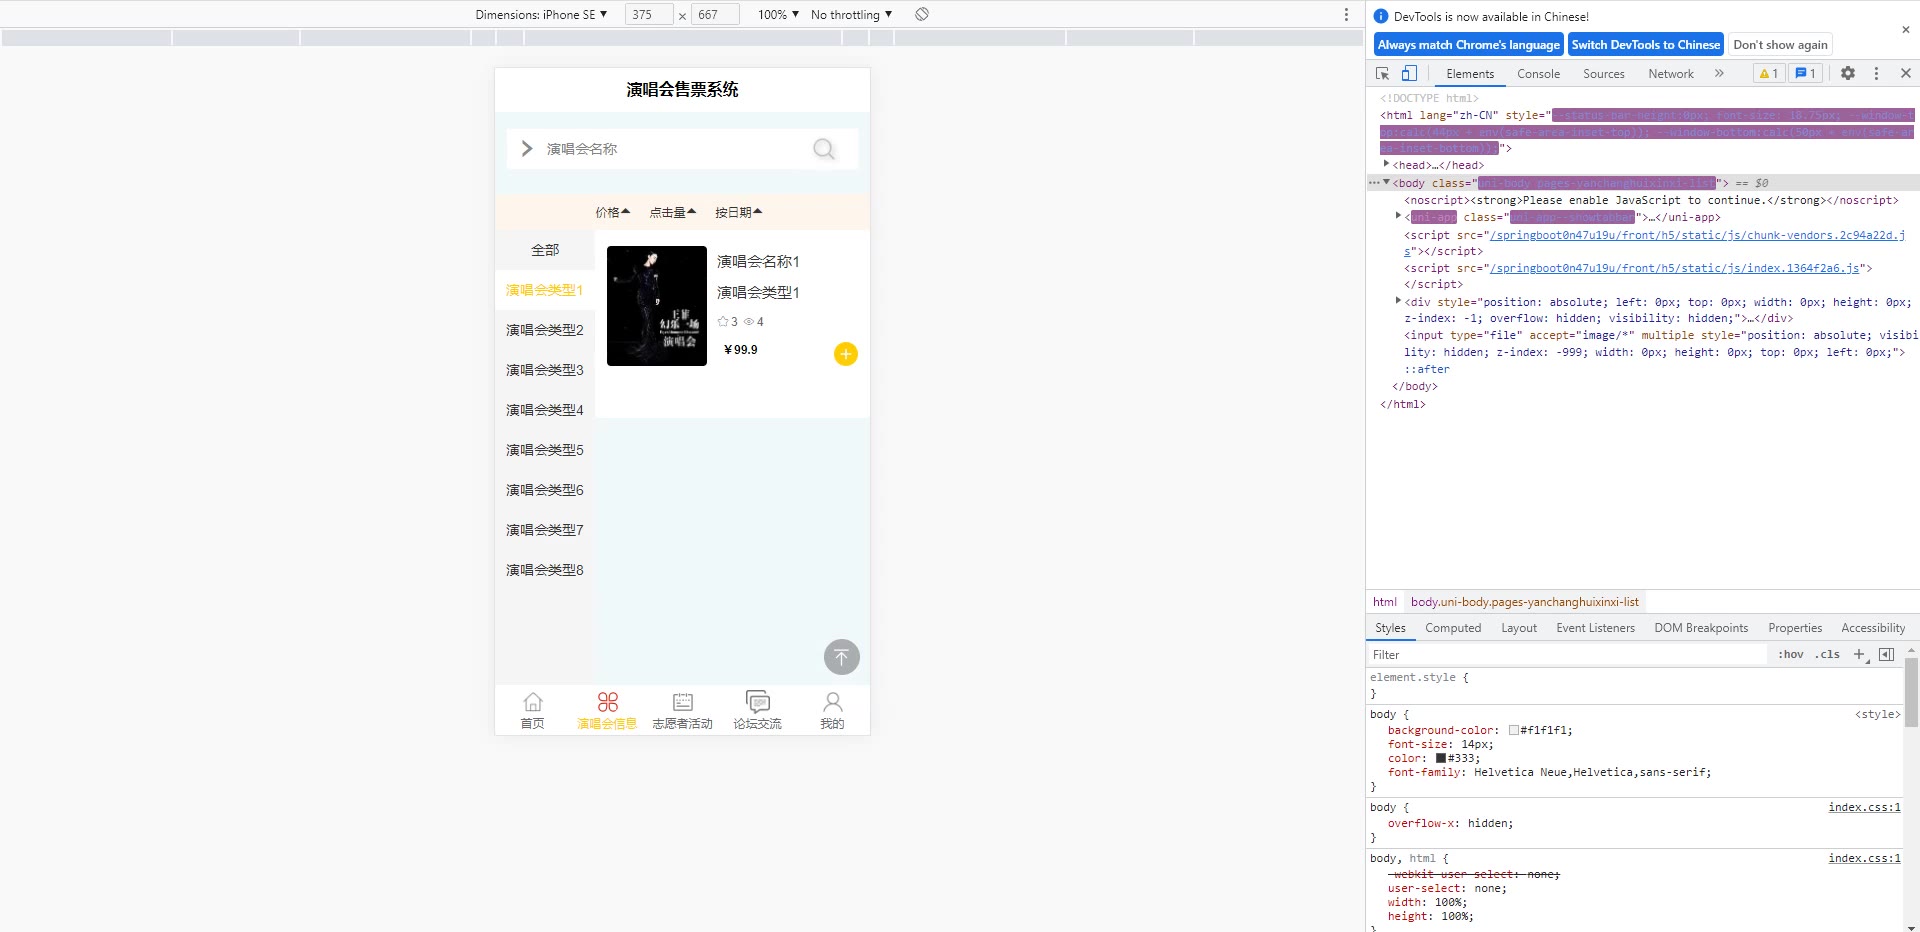1920x932 pixels.
Task: Click the #333 text color swatch
Action: pos(1441,758)
